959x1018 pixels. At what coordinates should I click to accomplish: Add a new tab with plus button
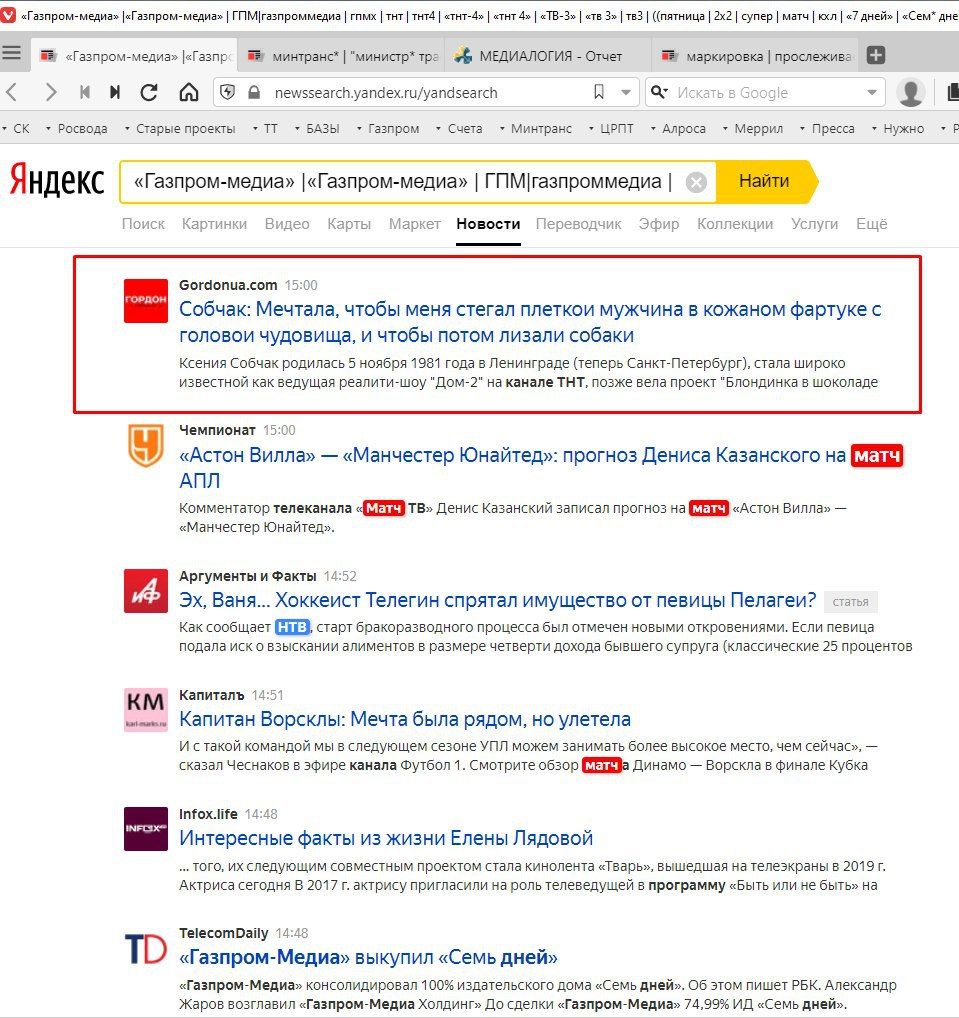tap(876, 56)
